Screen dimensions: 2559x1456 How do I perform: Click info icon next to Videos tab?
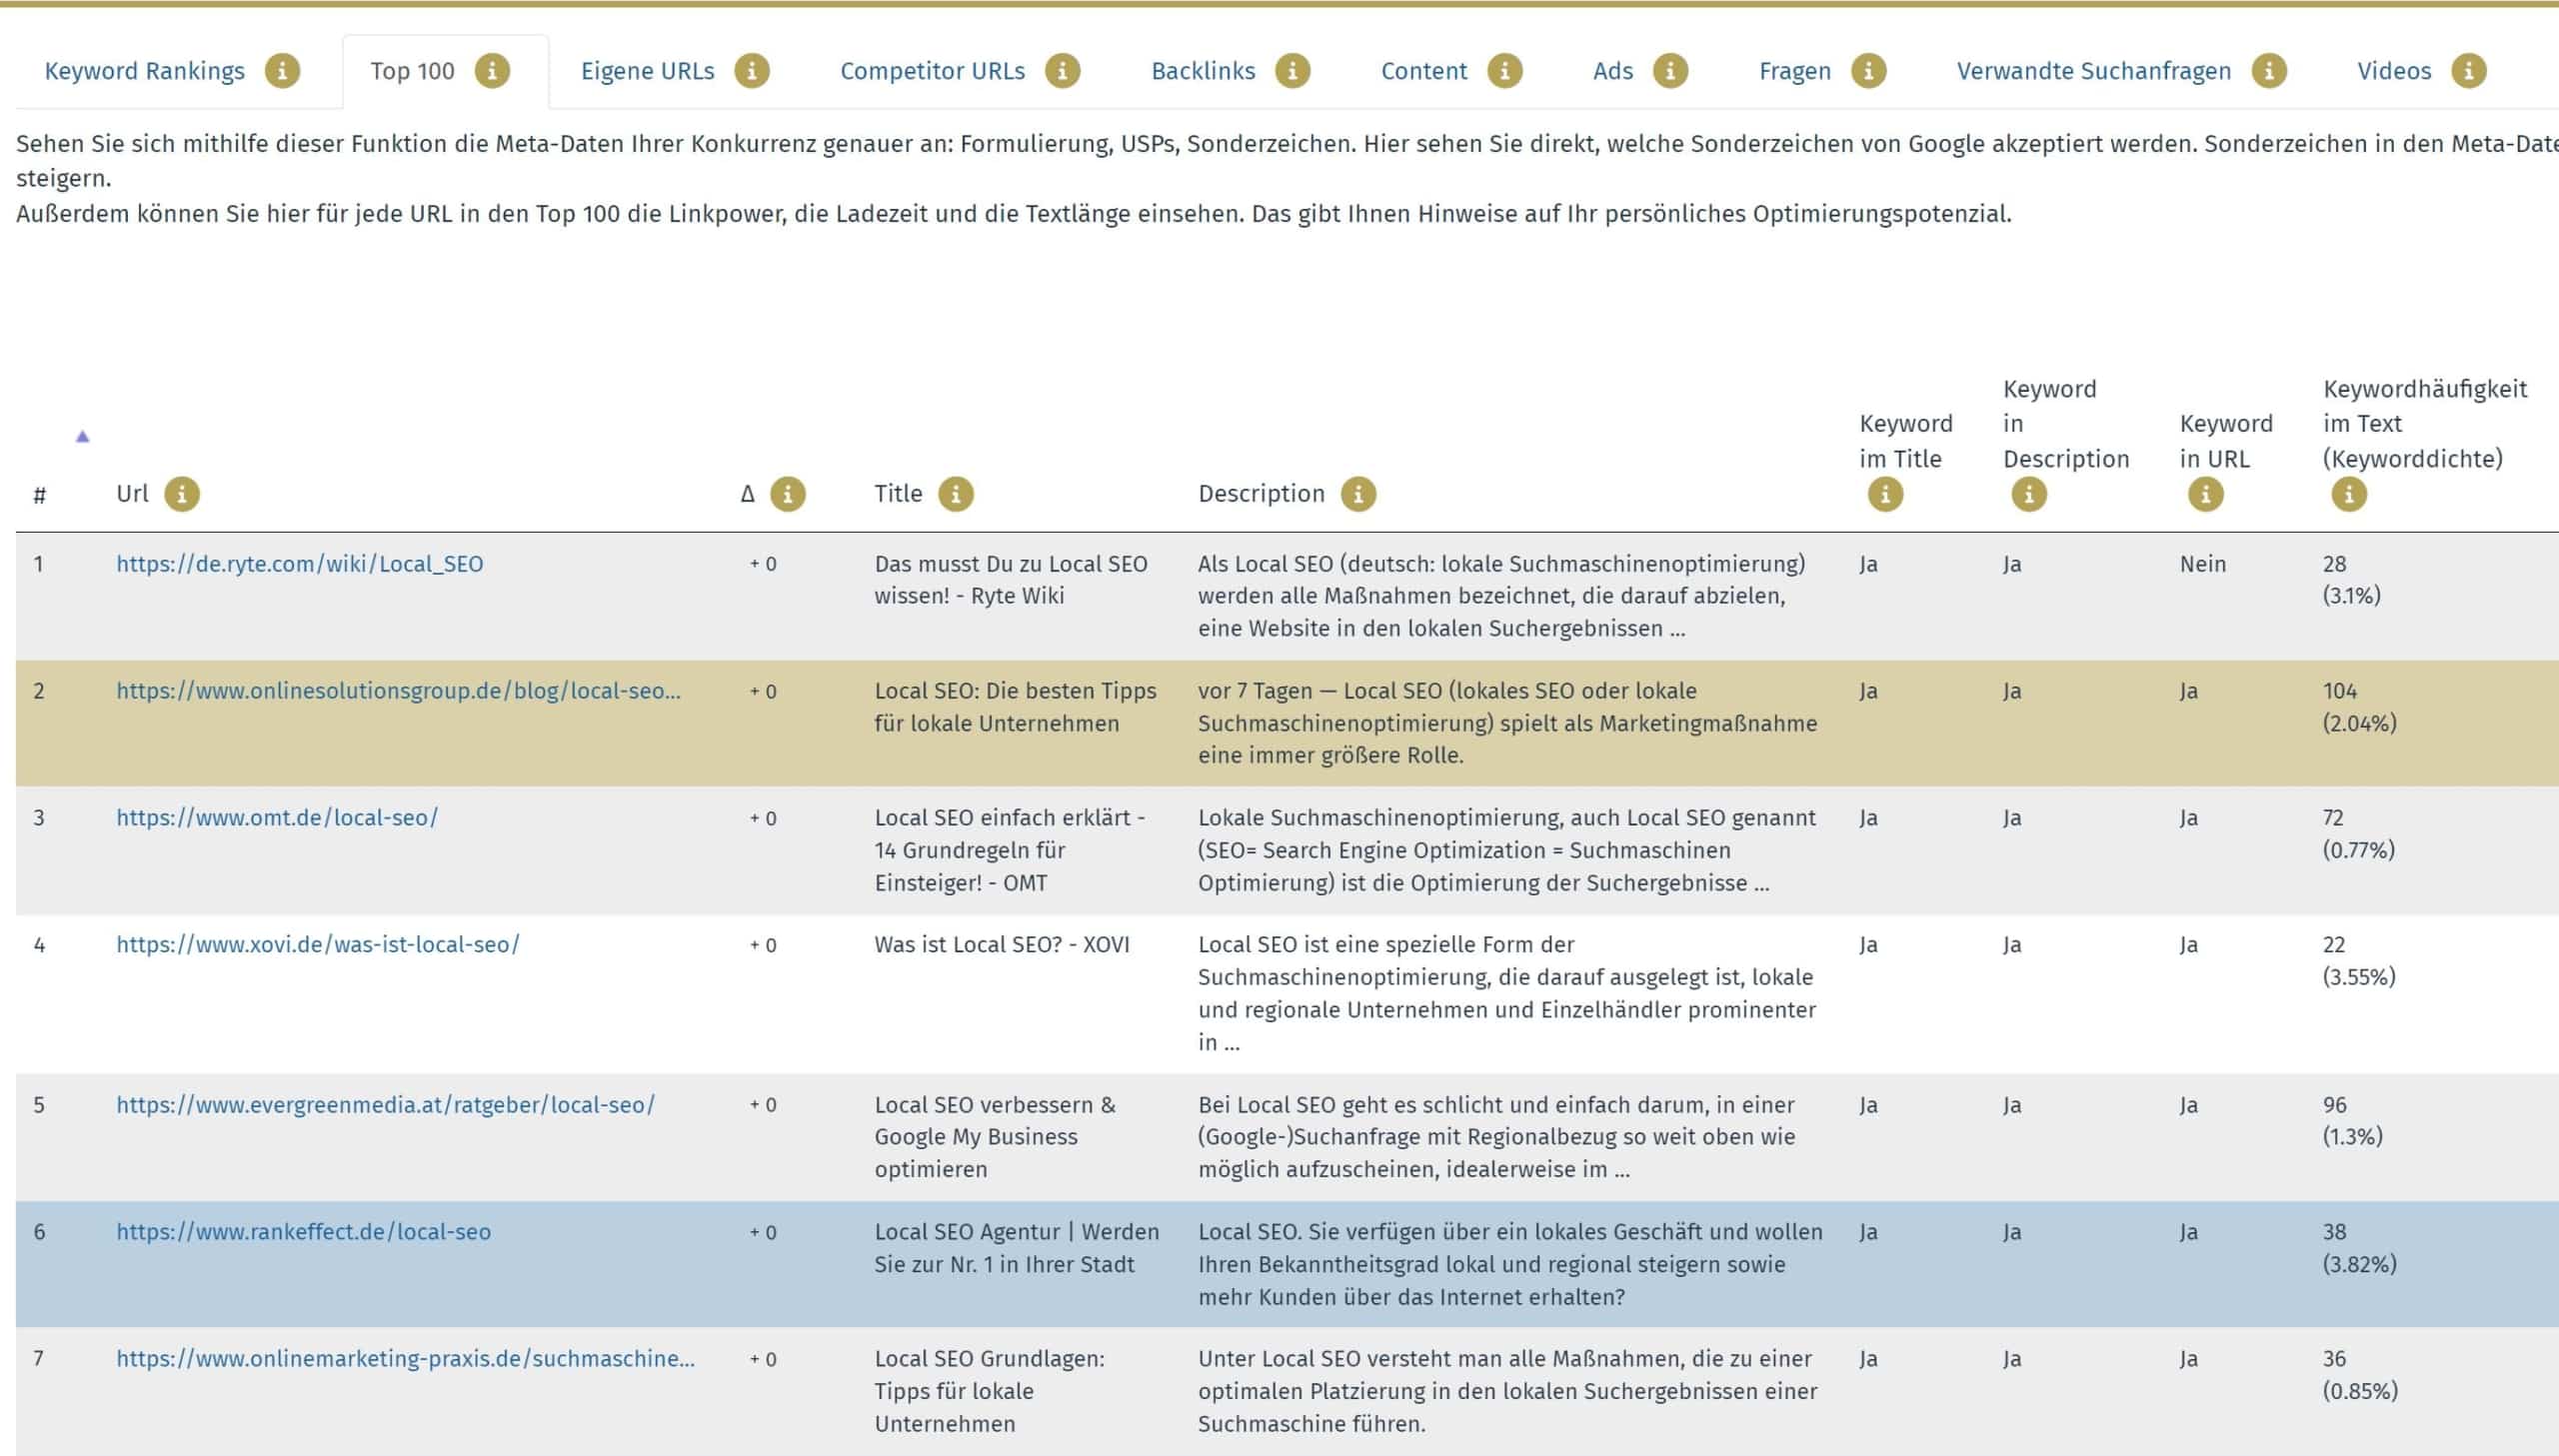(x=2469, y=71)
